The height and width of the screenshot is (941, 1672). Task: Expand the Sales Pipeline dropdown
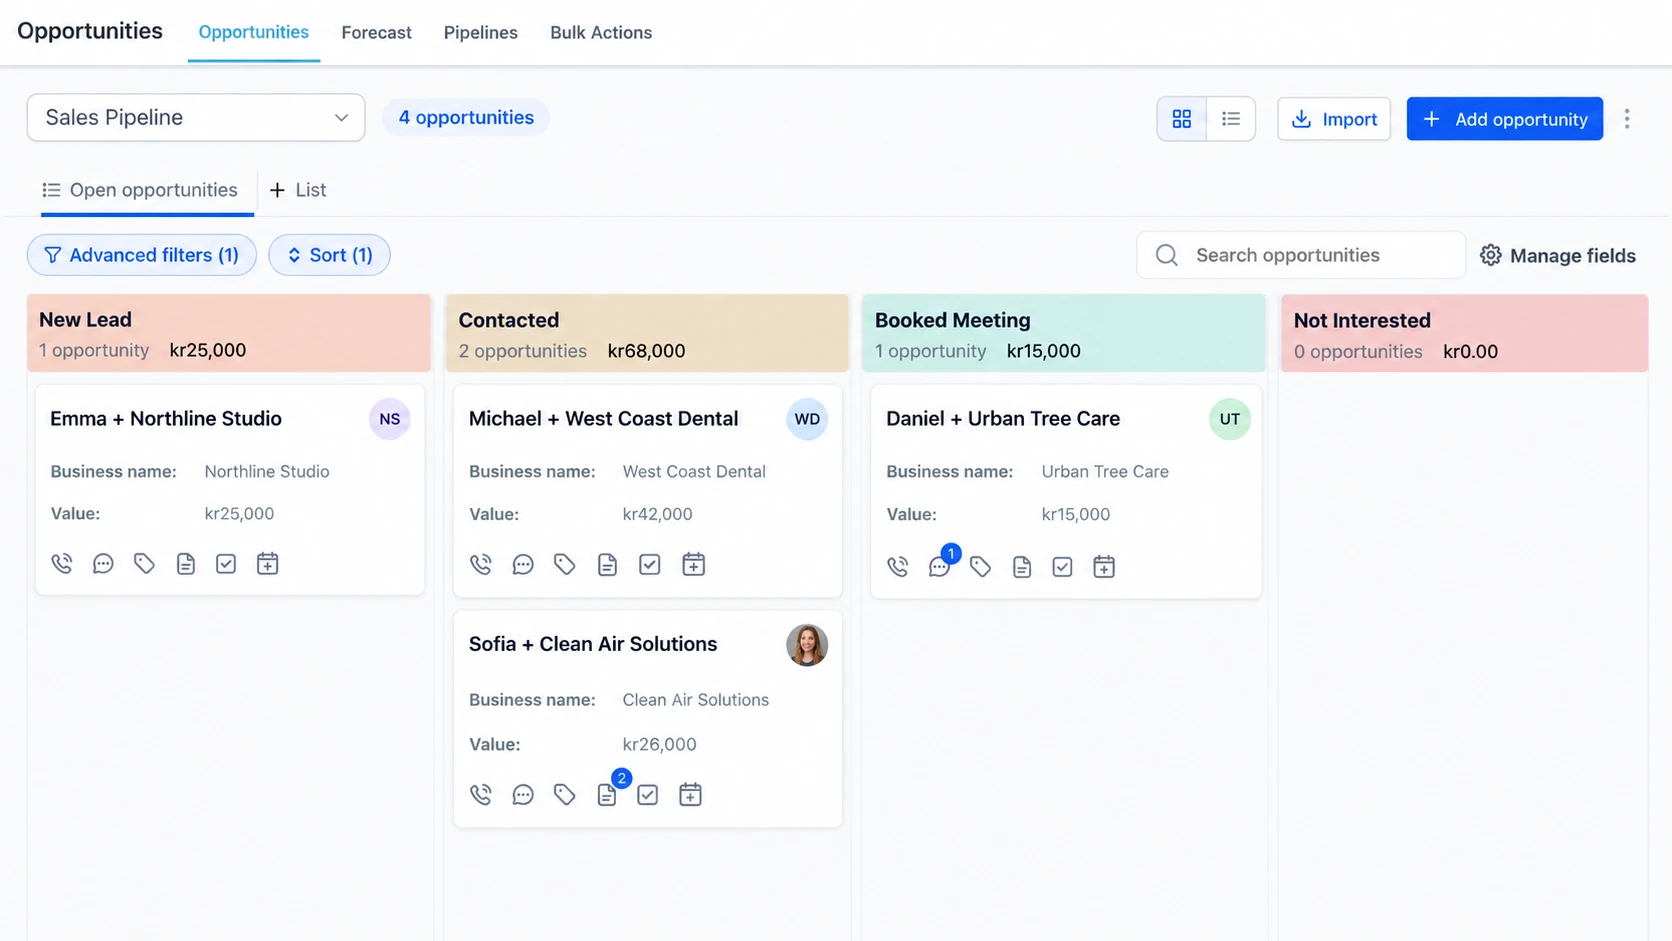(x=196, y=118)
